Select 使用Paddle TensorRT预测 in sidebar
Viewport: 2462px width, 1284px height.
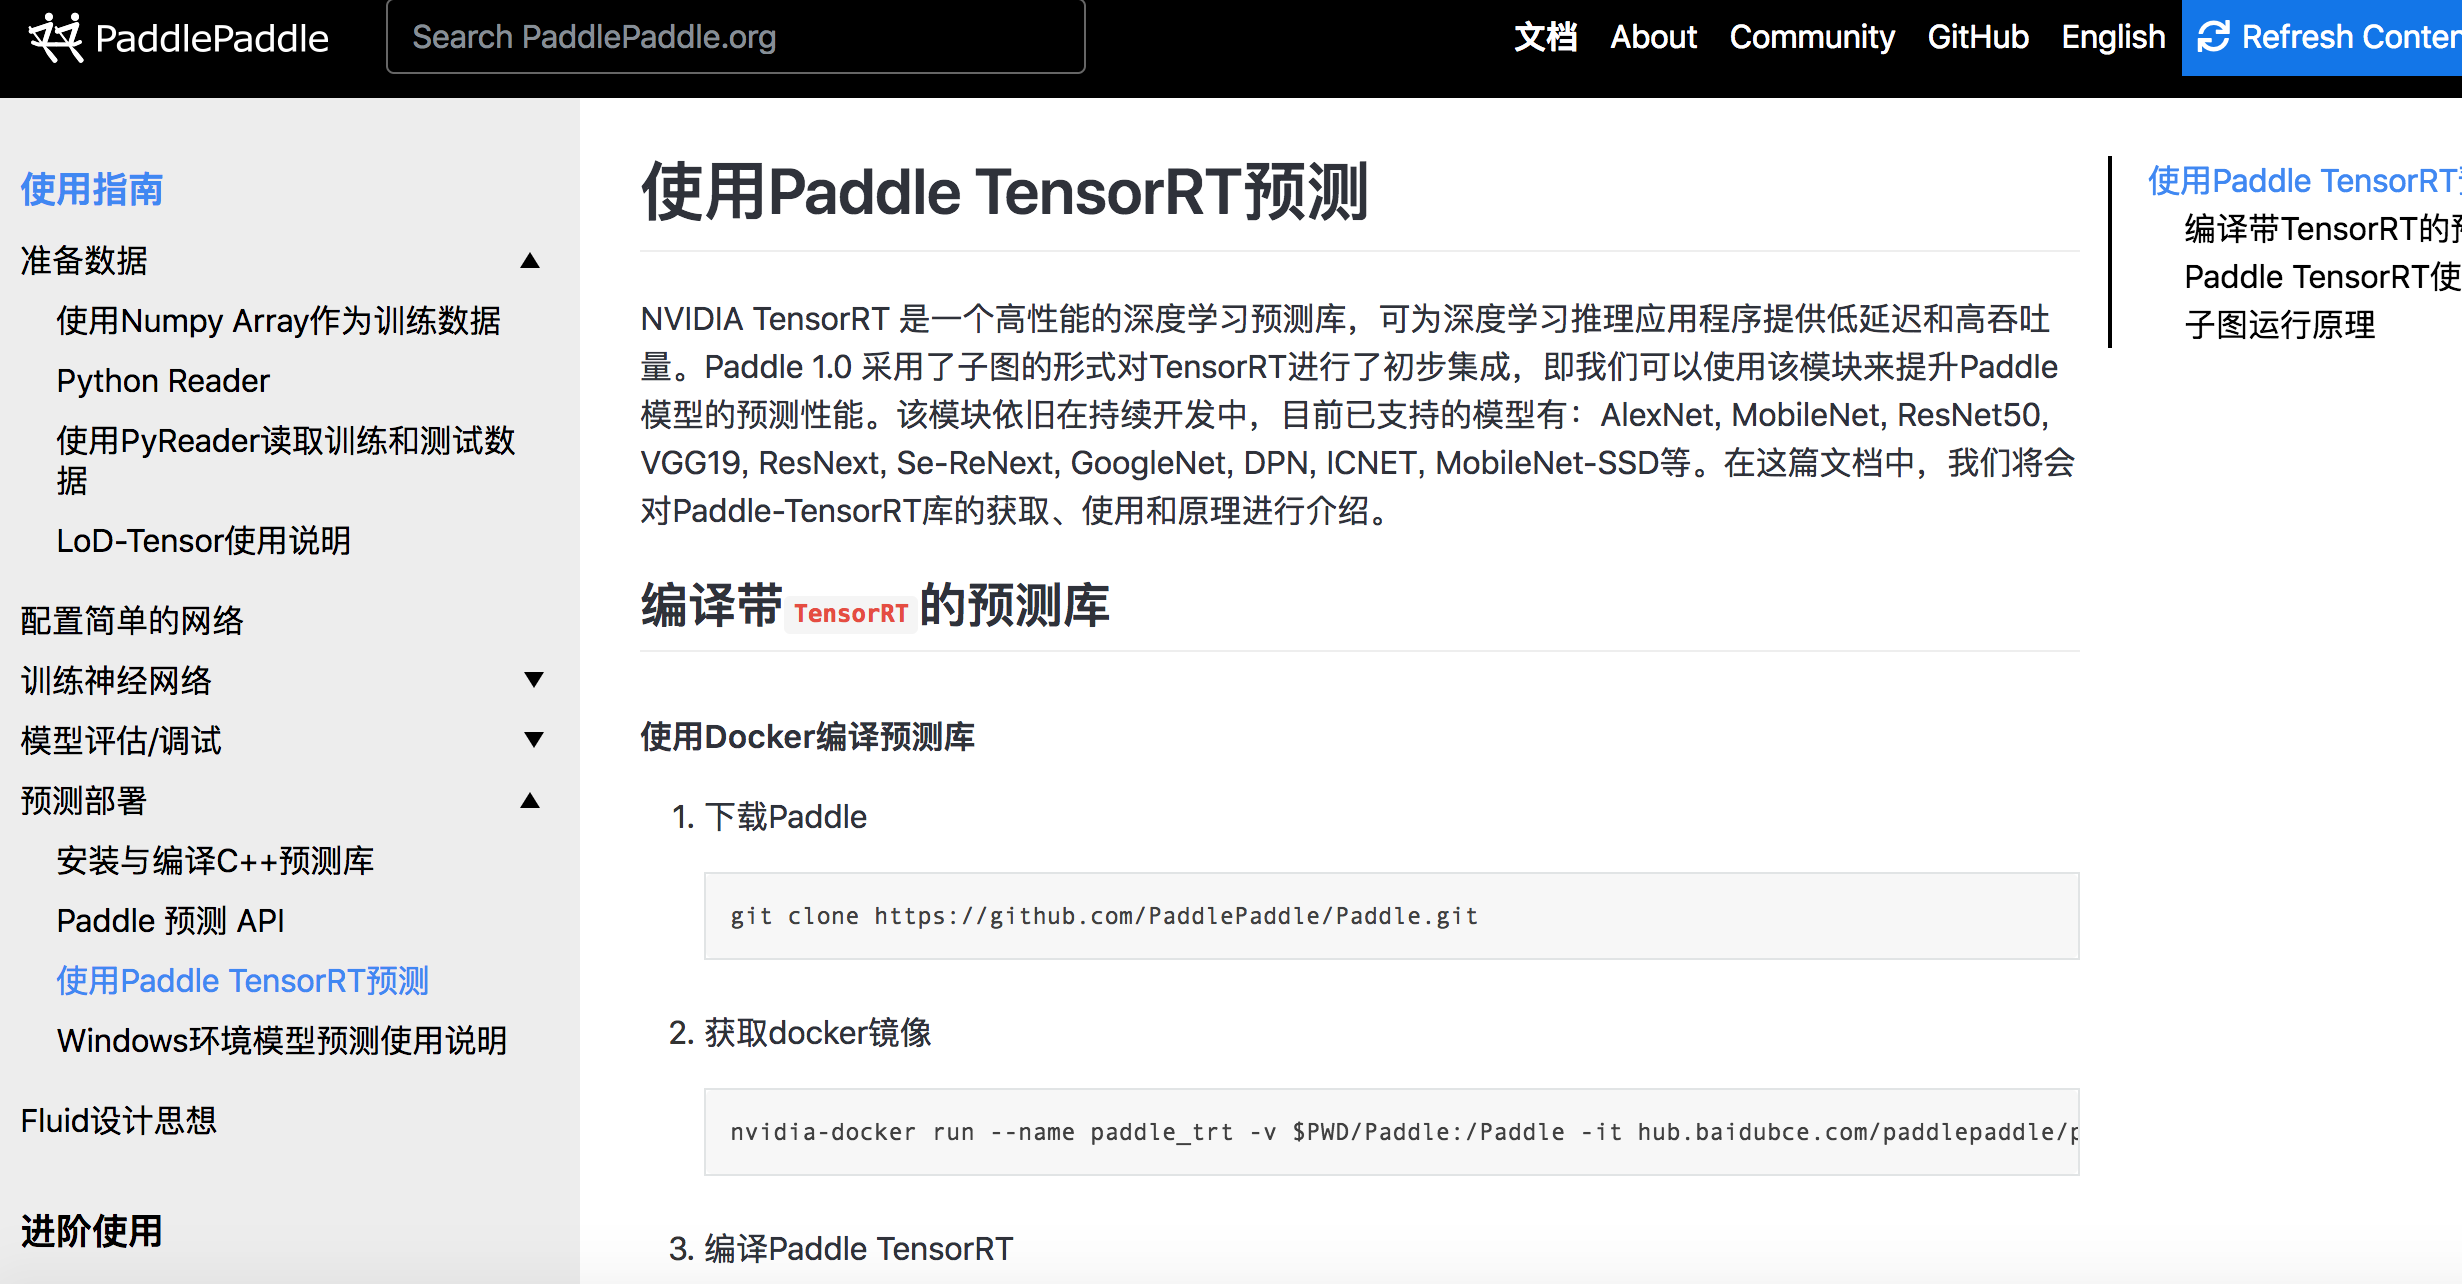click(243, 981)
